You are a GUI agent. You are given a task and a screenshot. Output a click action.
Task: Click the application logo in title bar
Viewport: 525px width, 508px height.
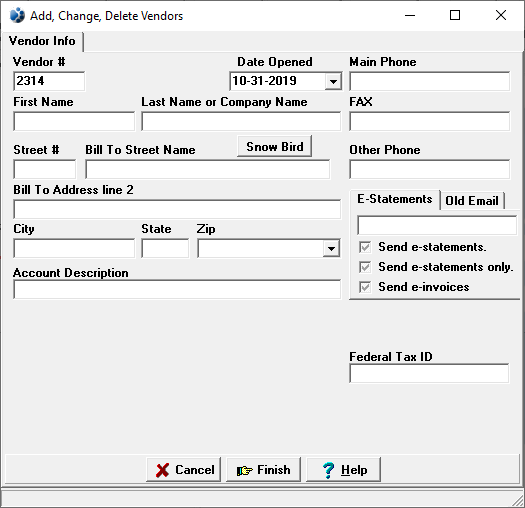pyautogui.click(x=17, y=15)
